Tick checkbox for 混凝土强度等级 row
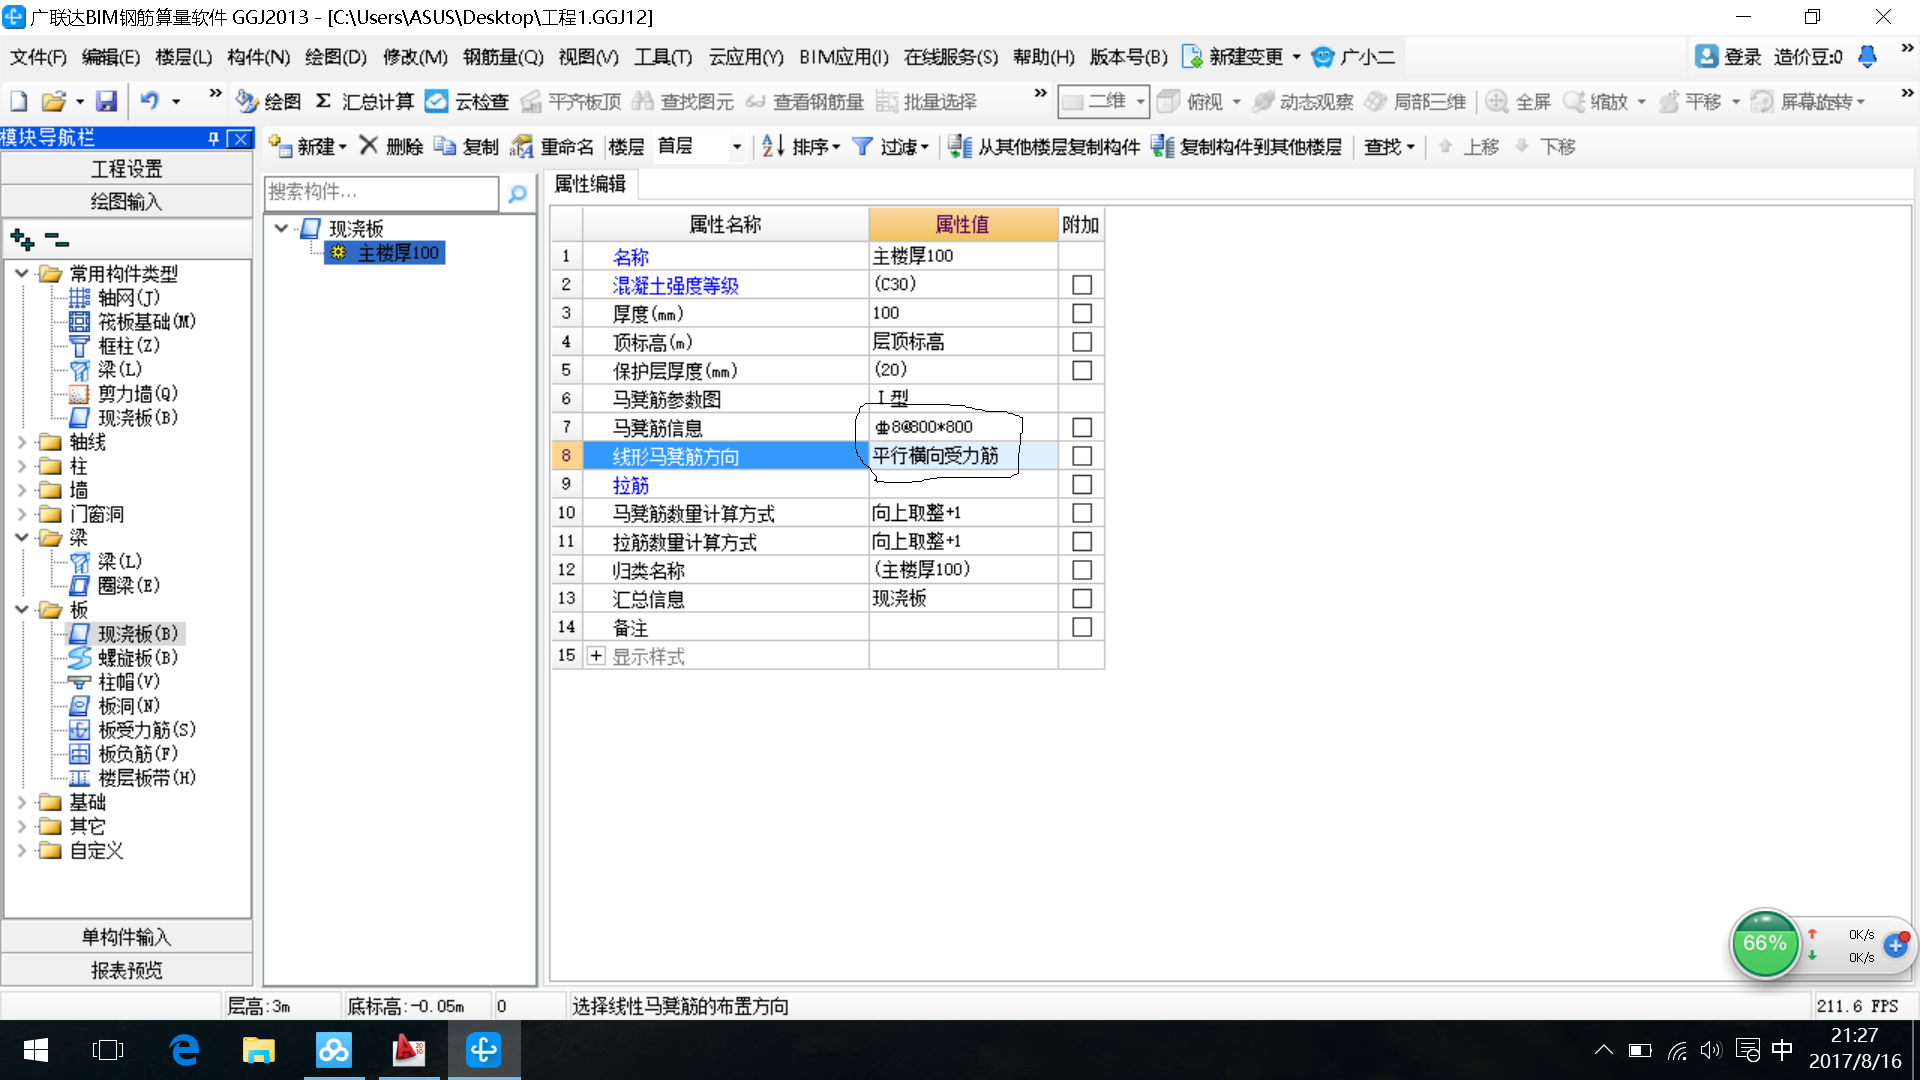1920x1080 pixels. pos(1081,285)
